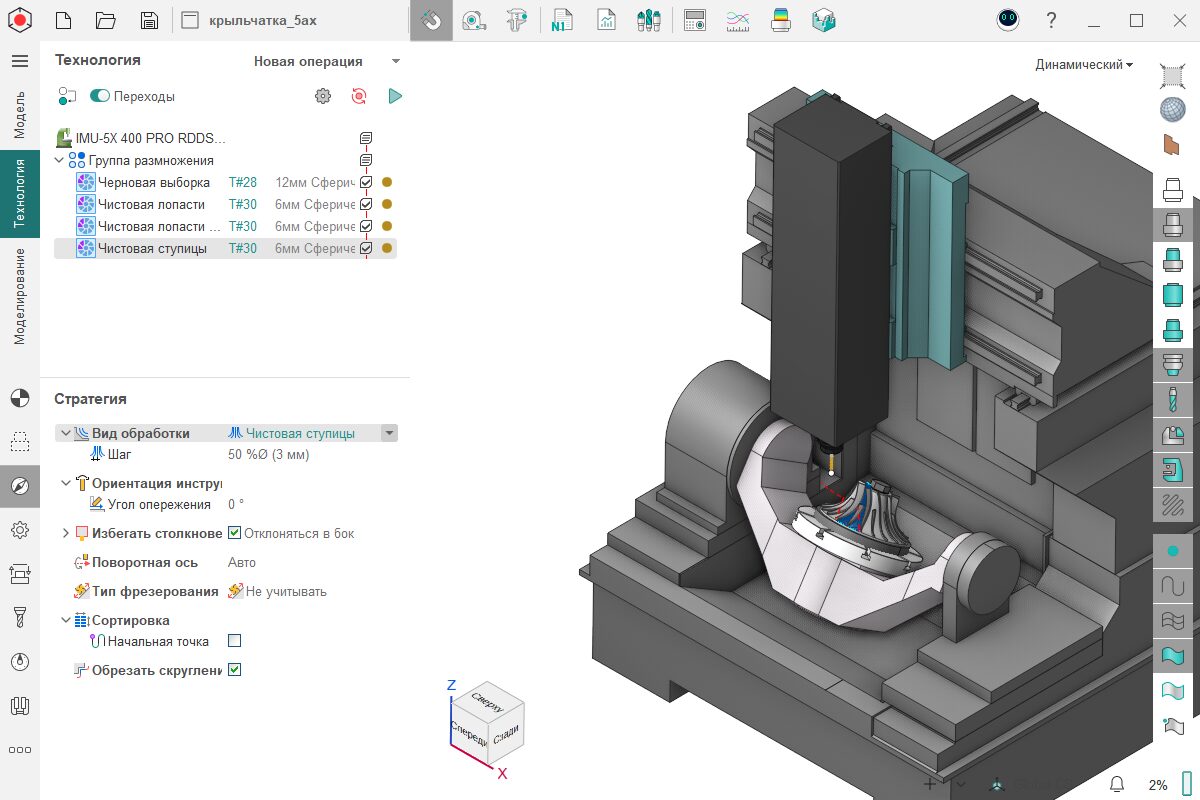The height and width of the screenshot is (800, 1200).
Task: Uncheck the Отклоняться в бок checkbox
Action: click(235, 533)
